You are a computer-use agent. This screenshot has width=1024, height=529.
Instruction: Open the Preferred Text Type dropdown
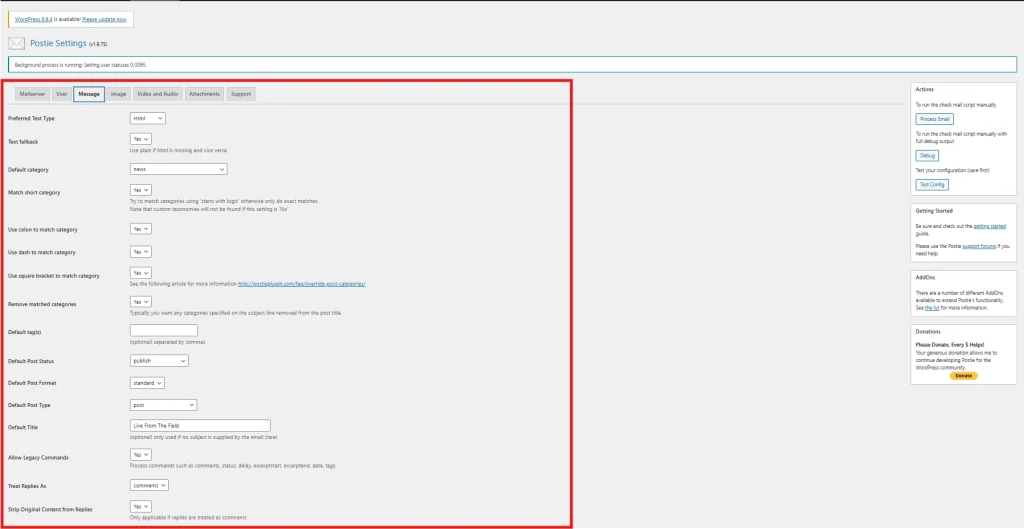(148, 118)
